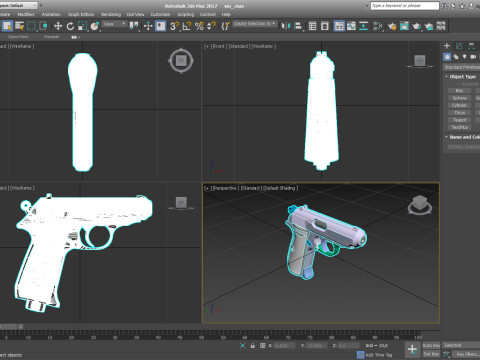This screenshot has height=360, width=480.
Task: Open Modifiers menu
Action: (26, 14)
